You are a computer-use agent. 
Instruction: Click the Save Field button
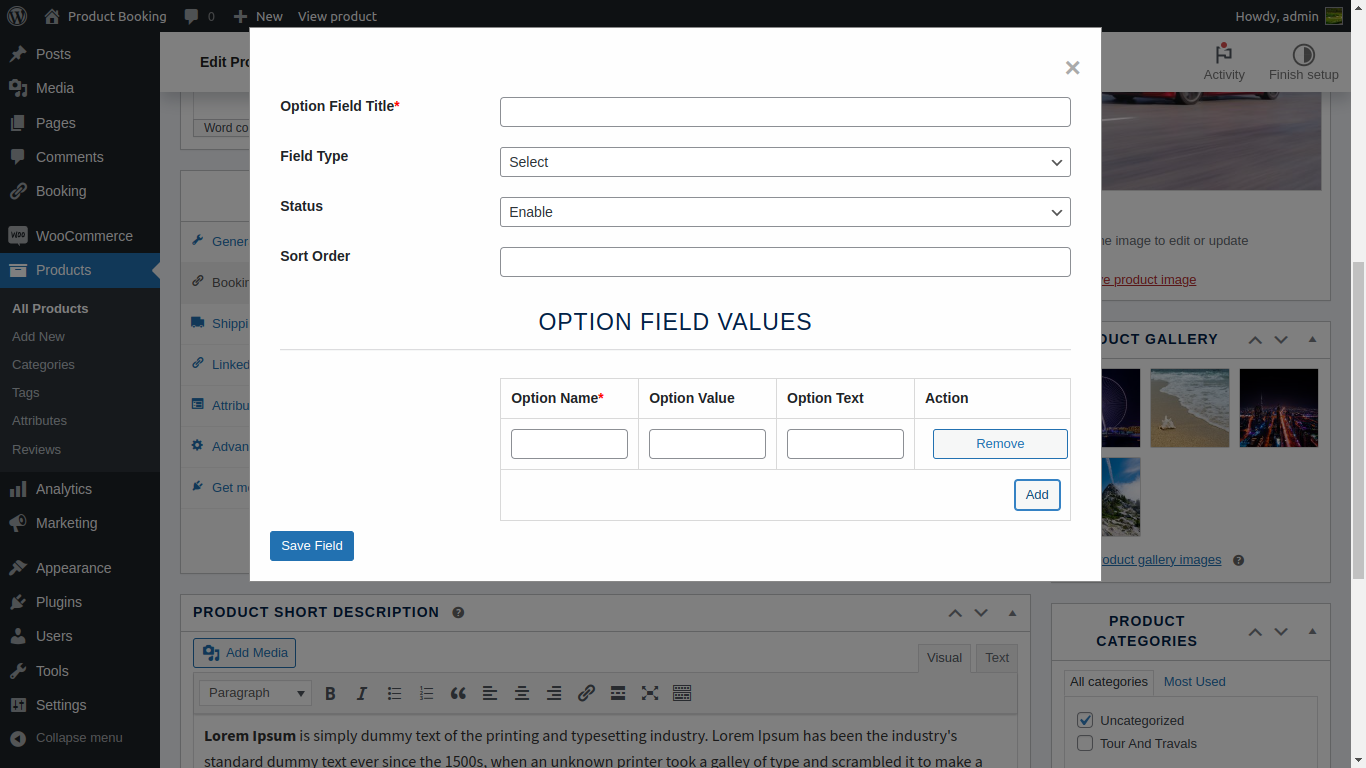pyautogui.click(x=312, y=546)
